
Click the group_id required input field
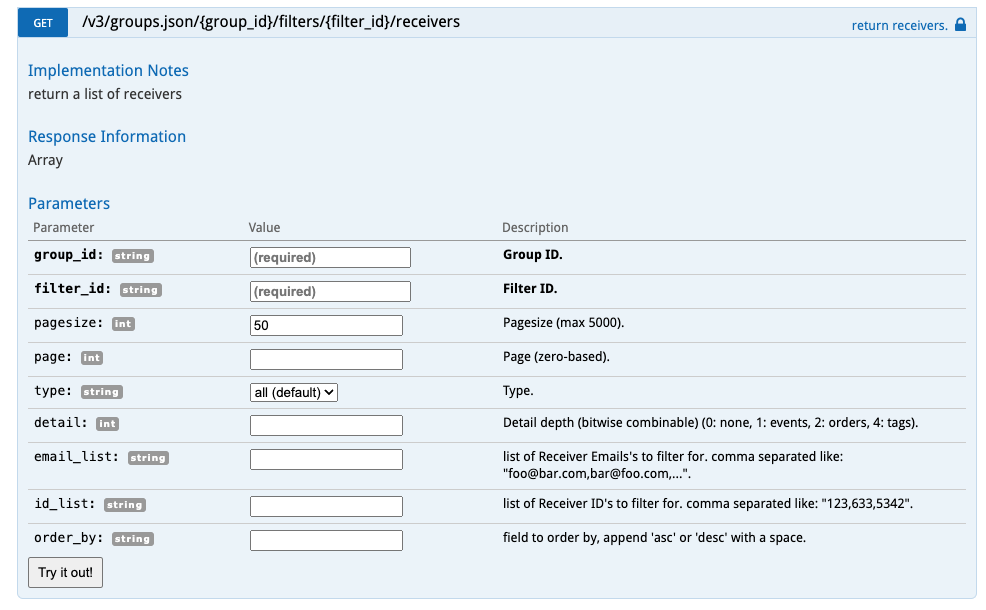330,257
